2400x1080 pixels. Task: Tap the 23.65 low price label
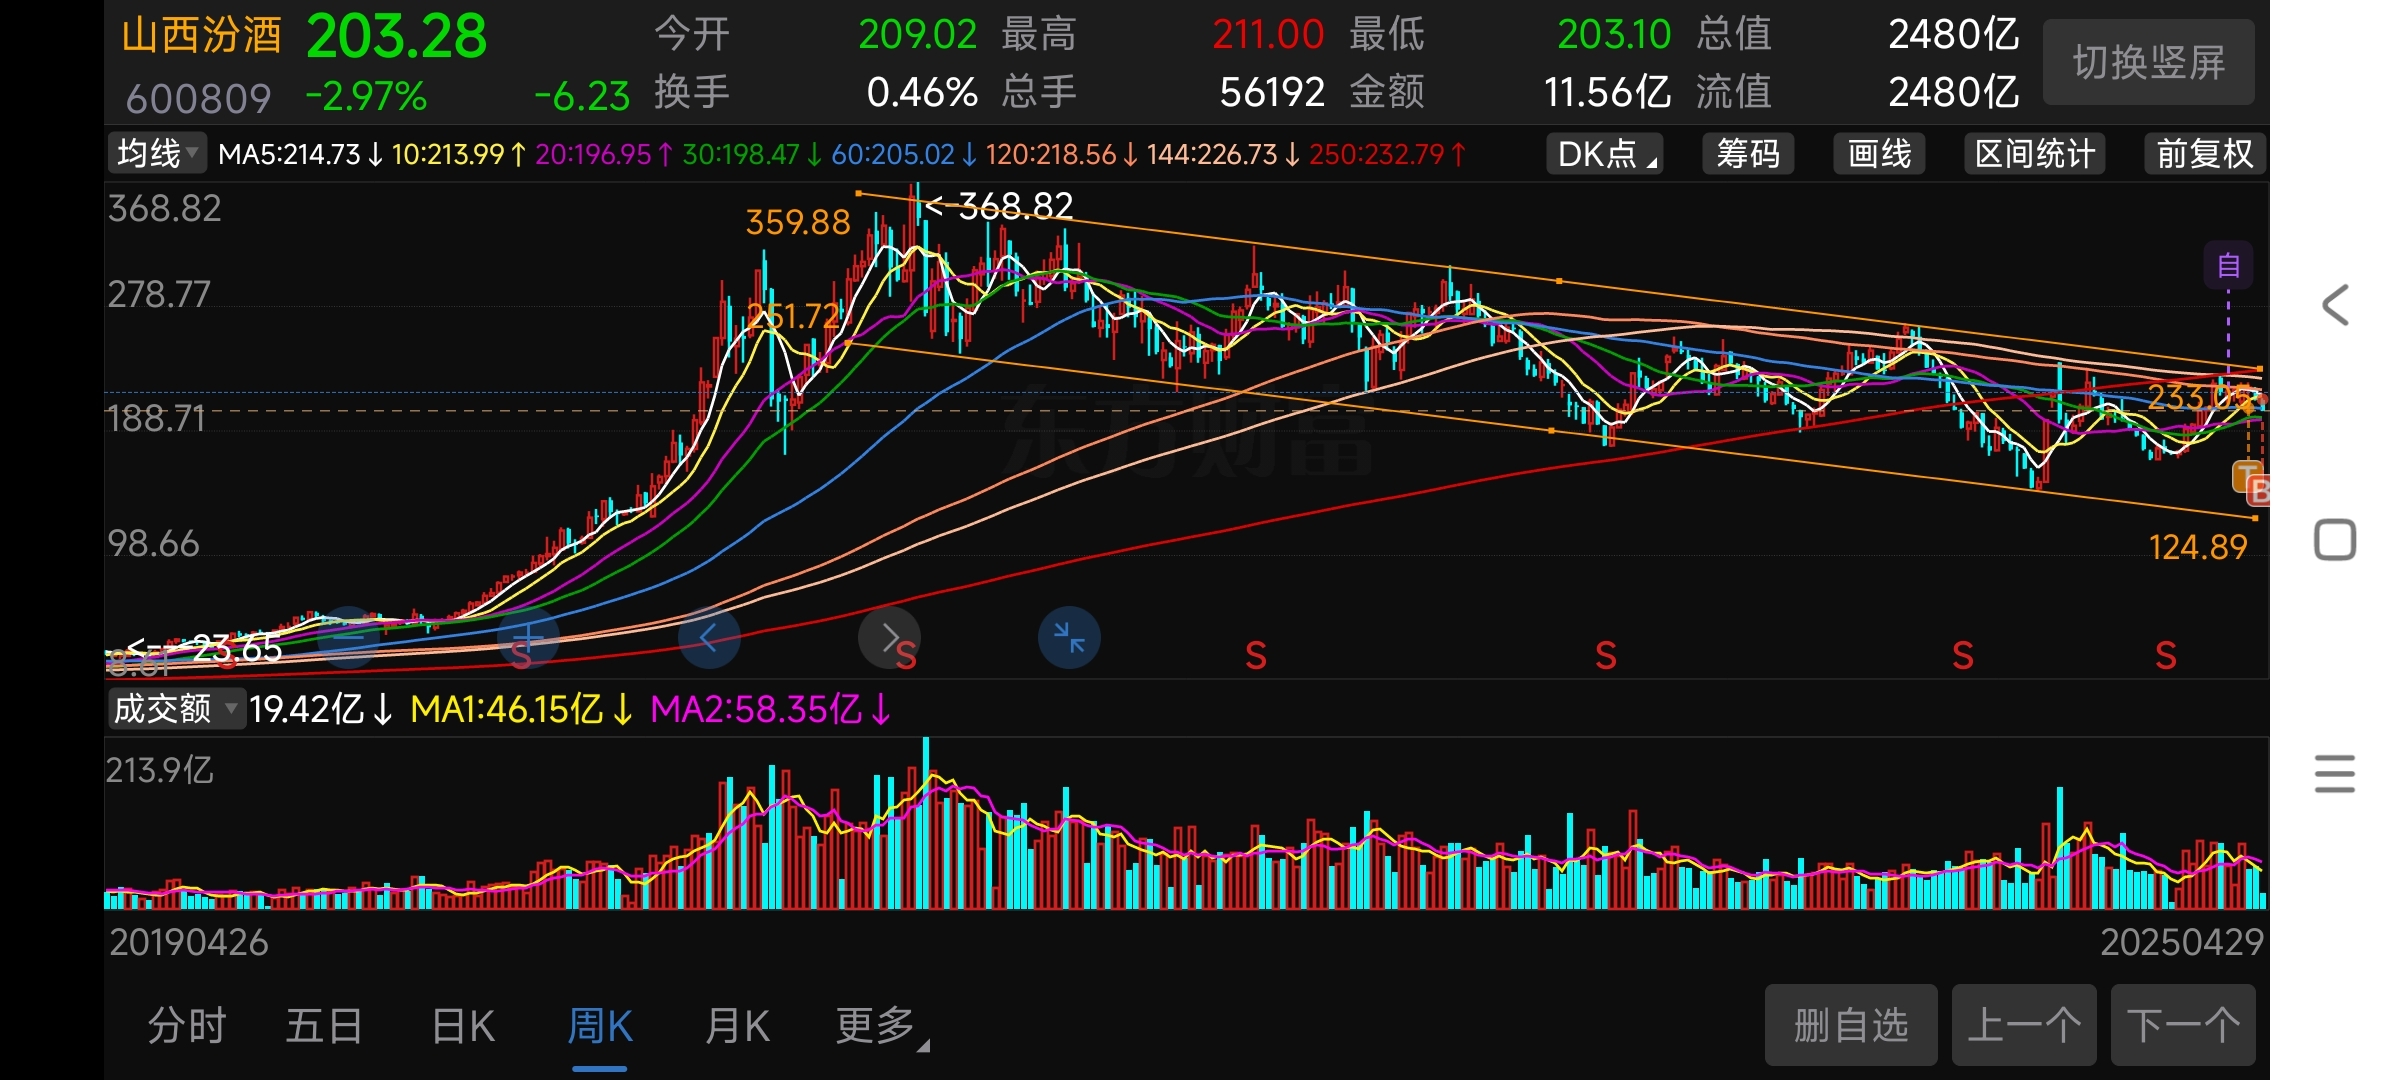tap(237, 649)
